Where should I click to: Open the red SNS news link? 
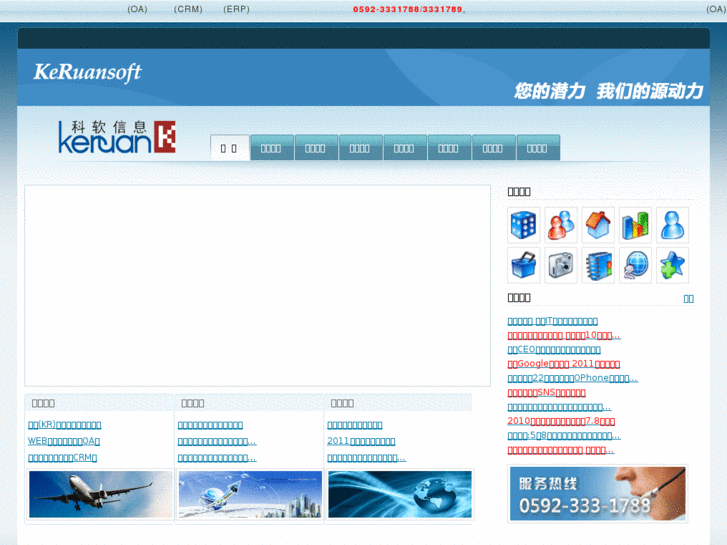tap(547, 392)
